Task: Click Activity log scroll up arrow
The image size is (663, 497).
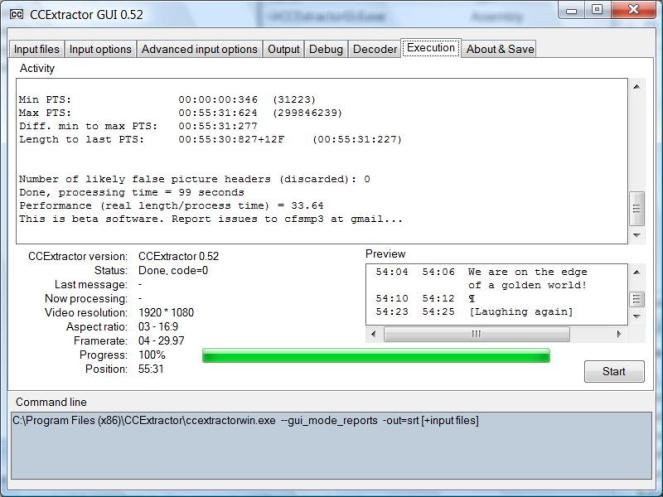Action: click(637, 87)
